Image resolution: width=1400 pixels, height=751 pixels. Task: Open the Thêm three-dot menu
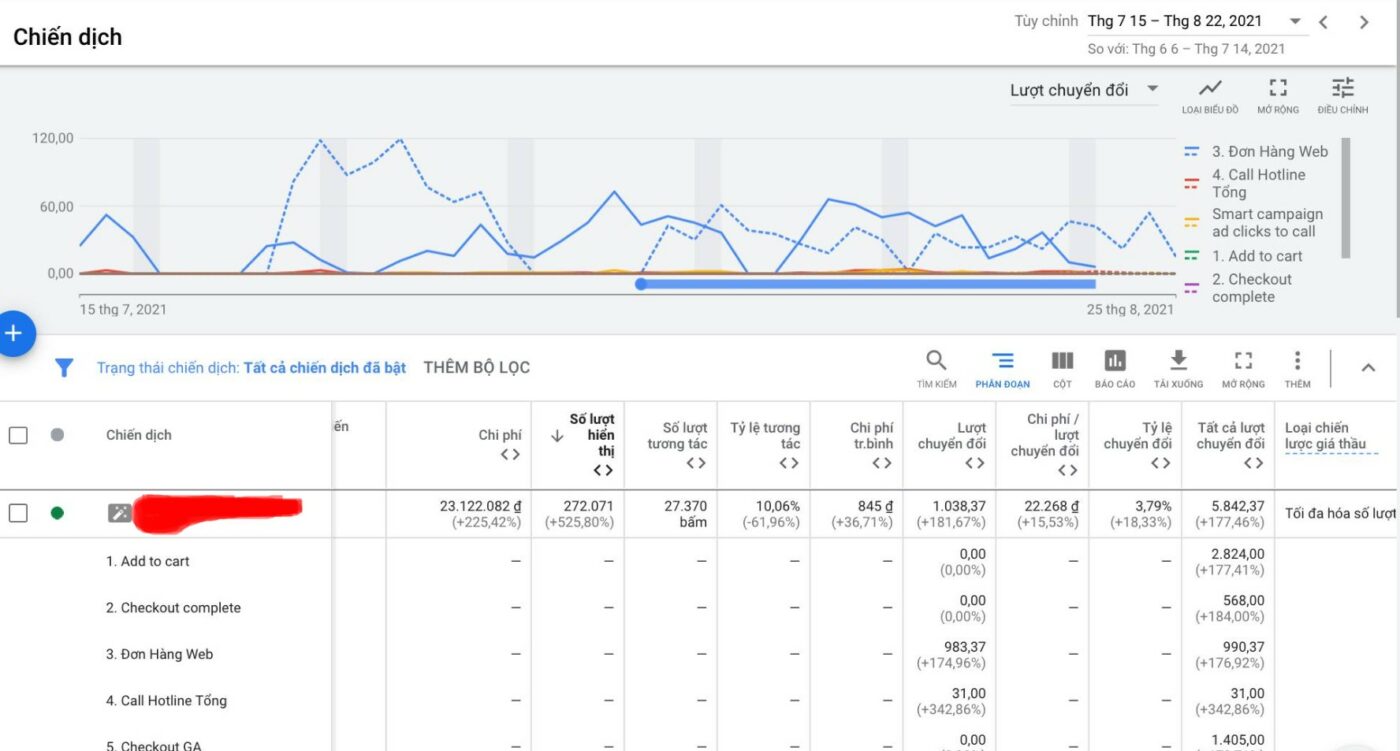[x=1297, y=360]
